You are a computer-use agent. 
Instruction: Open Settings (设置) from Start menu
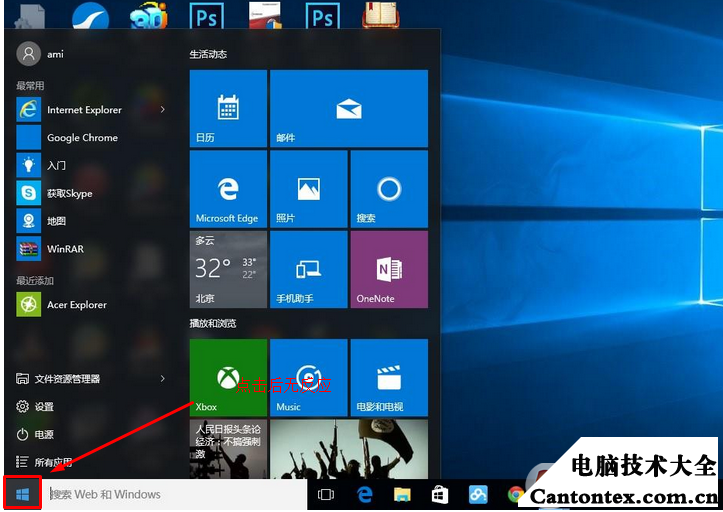coord(35,406)
